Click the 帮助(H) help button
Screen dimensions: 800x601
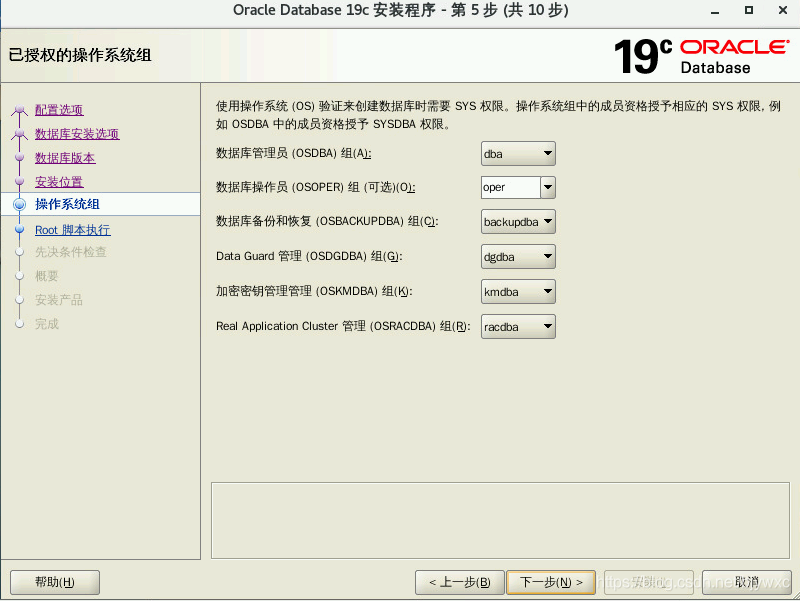click(x=55, y=582)
